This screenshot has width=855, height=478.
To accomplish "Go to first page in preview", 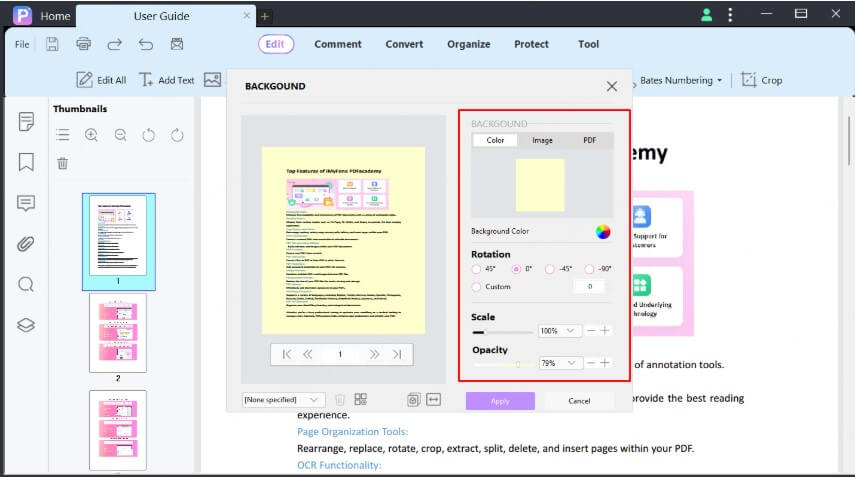I will point(287,354).
